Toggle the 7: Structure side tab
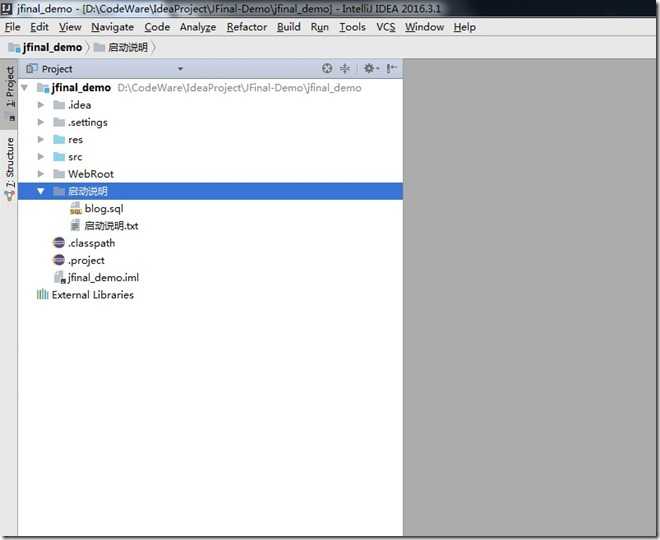This screenshot has height=540, width=660. [x=9, y=168]
